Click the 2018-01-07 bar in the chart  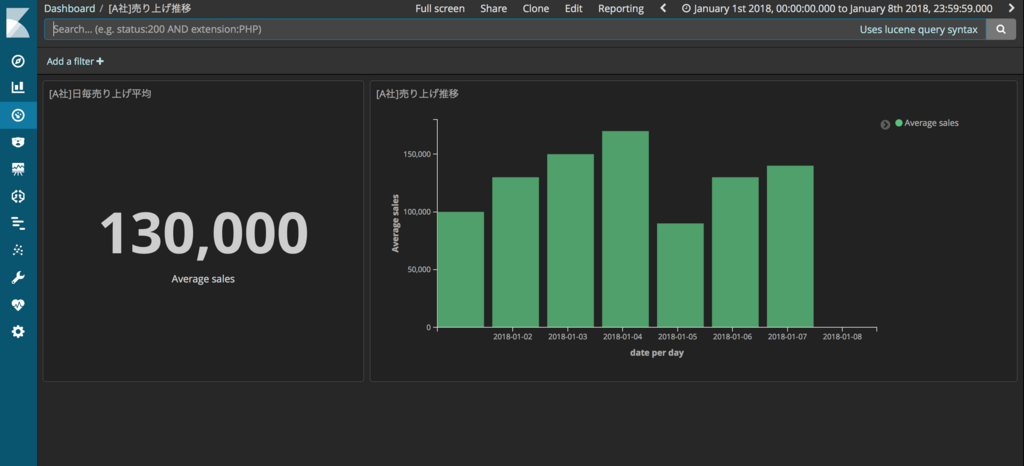click(790, 247)
